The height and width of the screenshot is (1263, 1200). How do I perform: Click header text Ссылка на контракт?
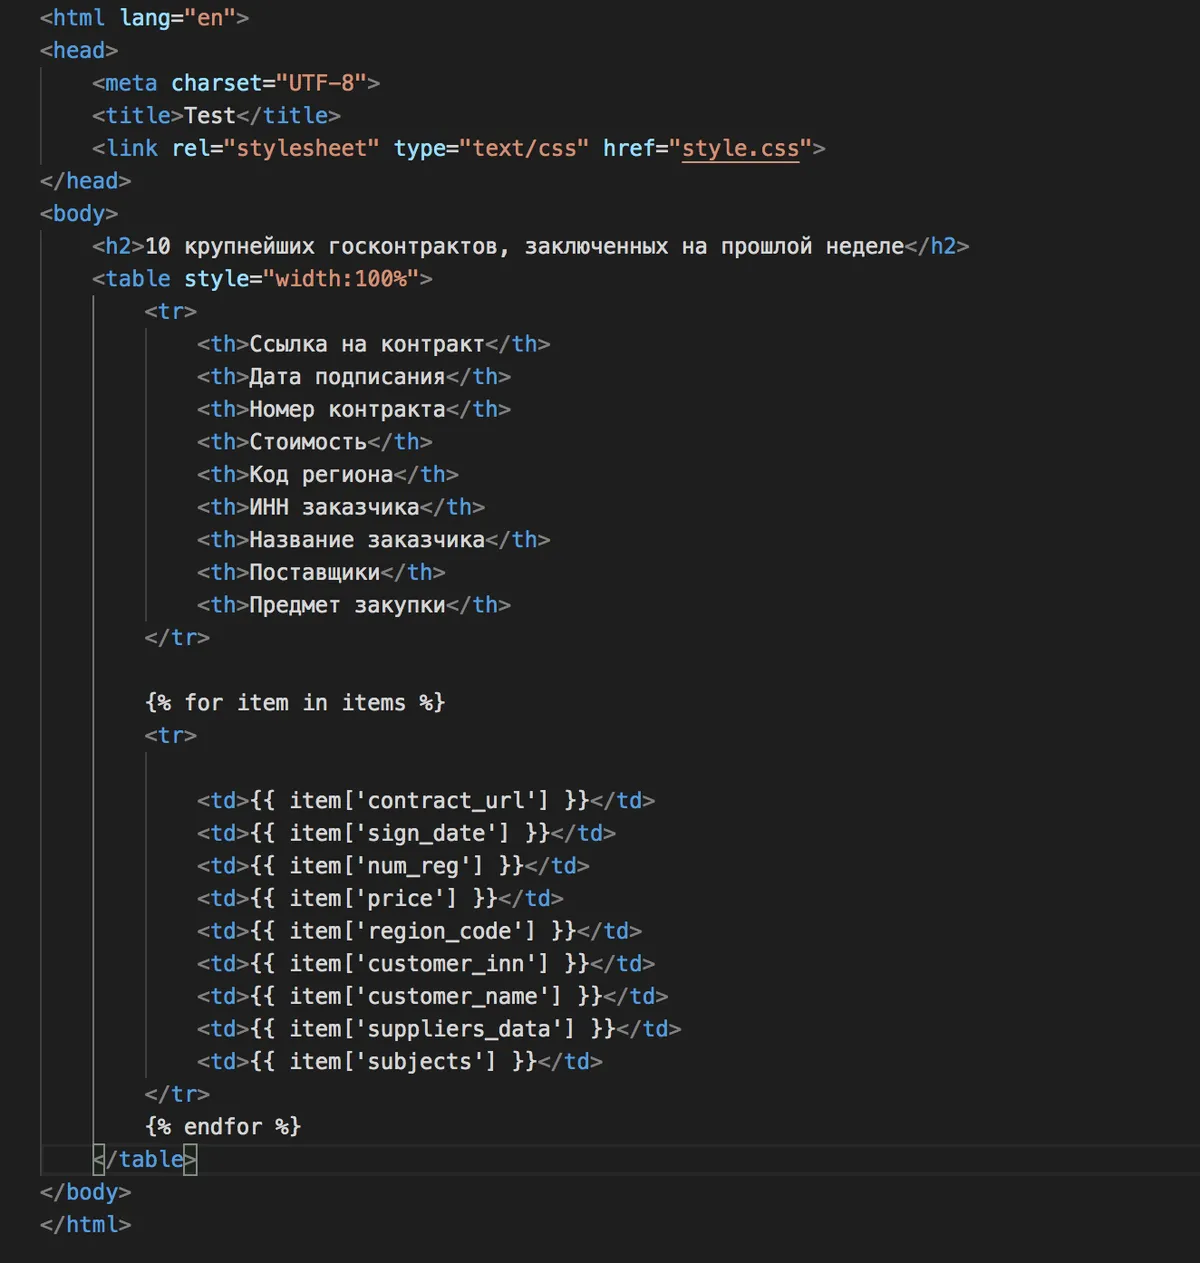pyautogui.click(x=367, y=344)
